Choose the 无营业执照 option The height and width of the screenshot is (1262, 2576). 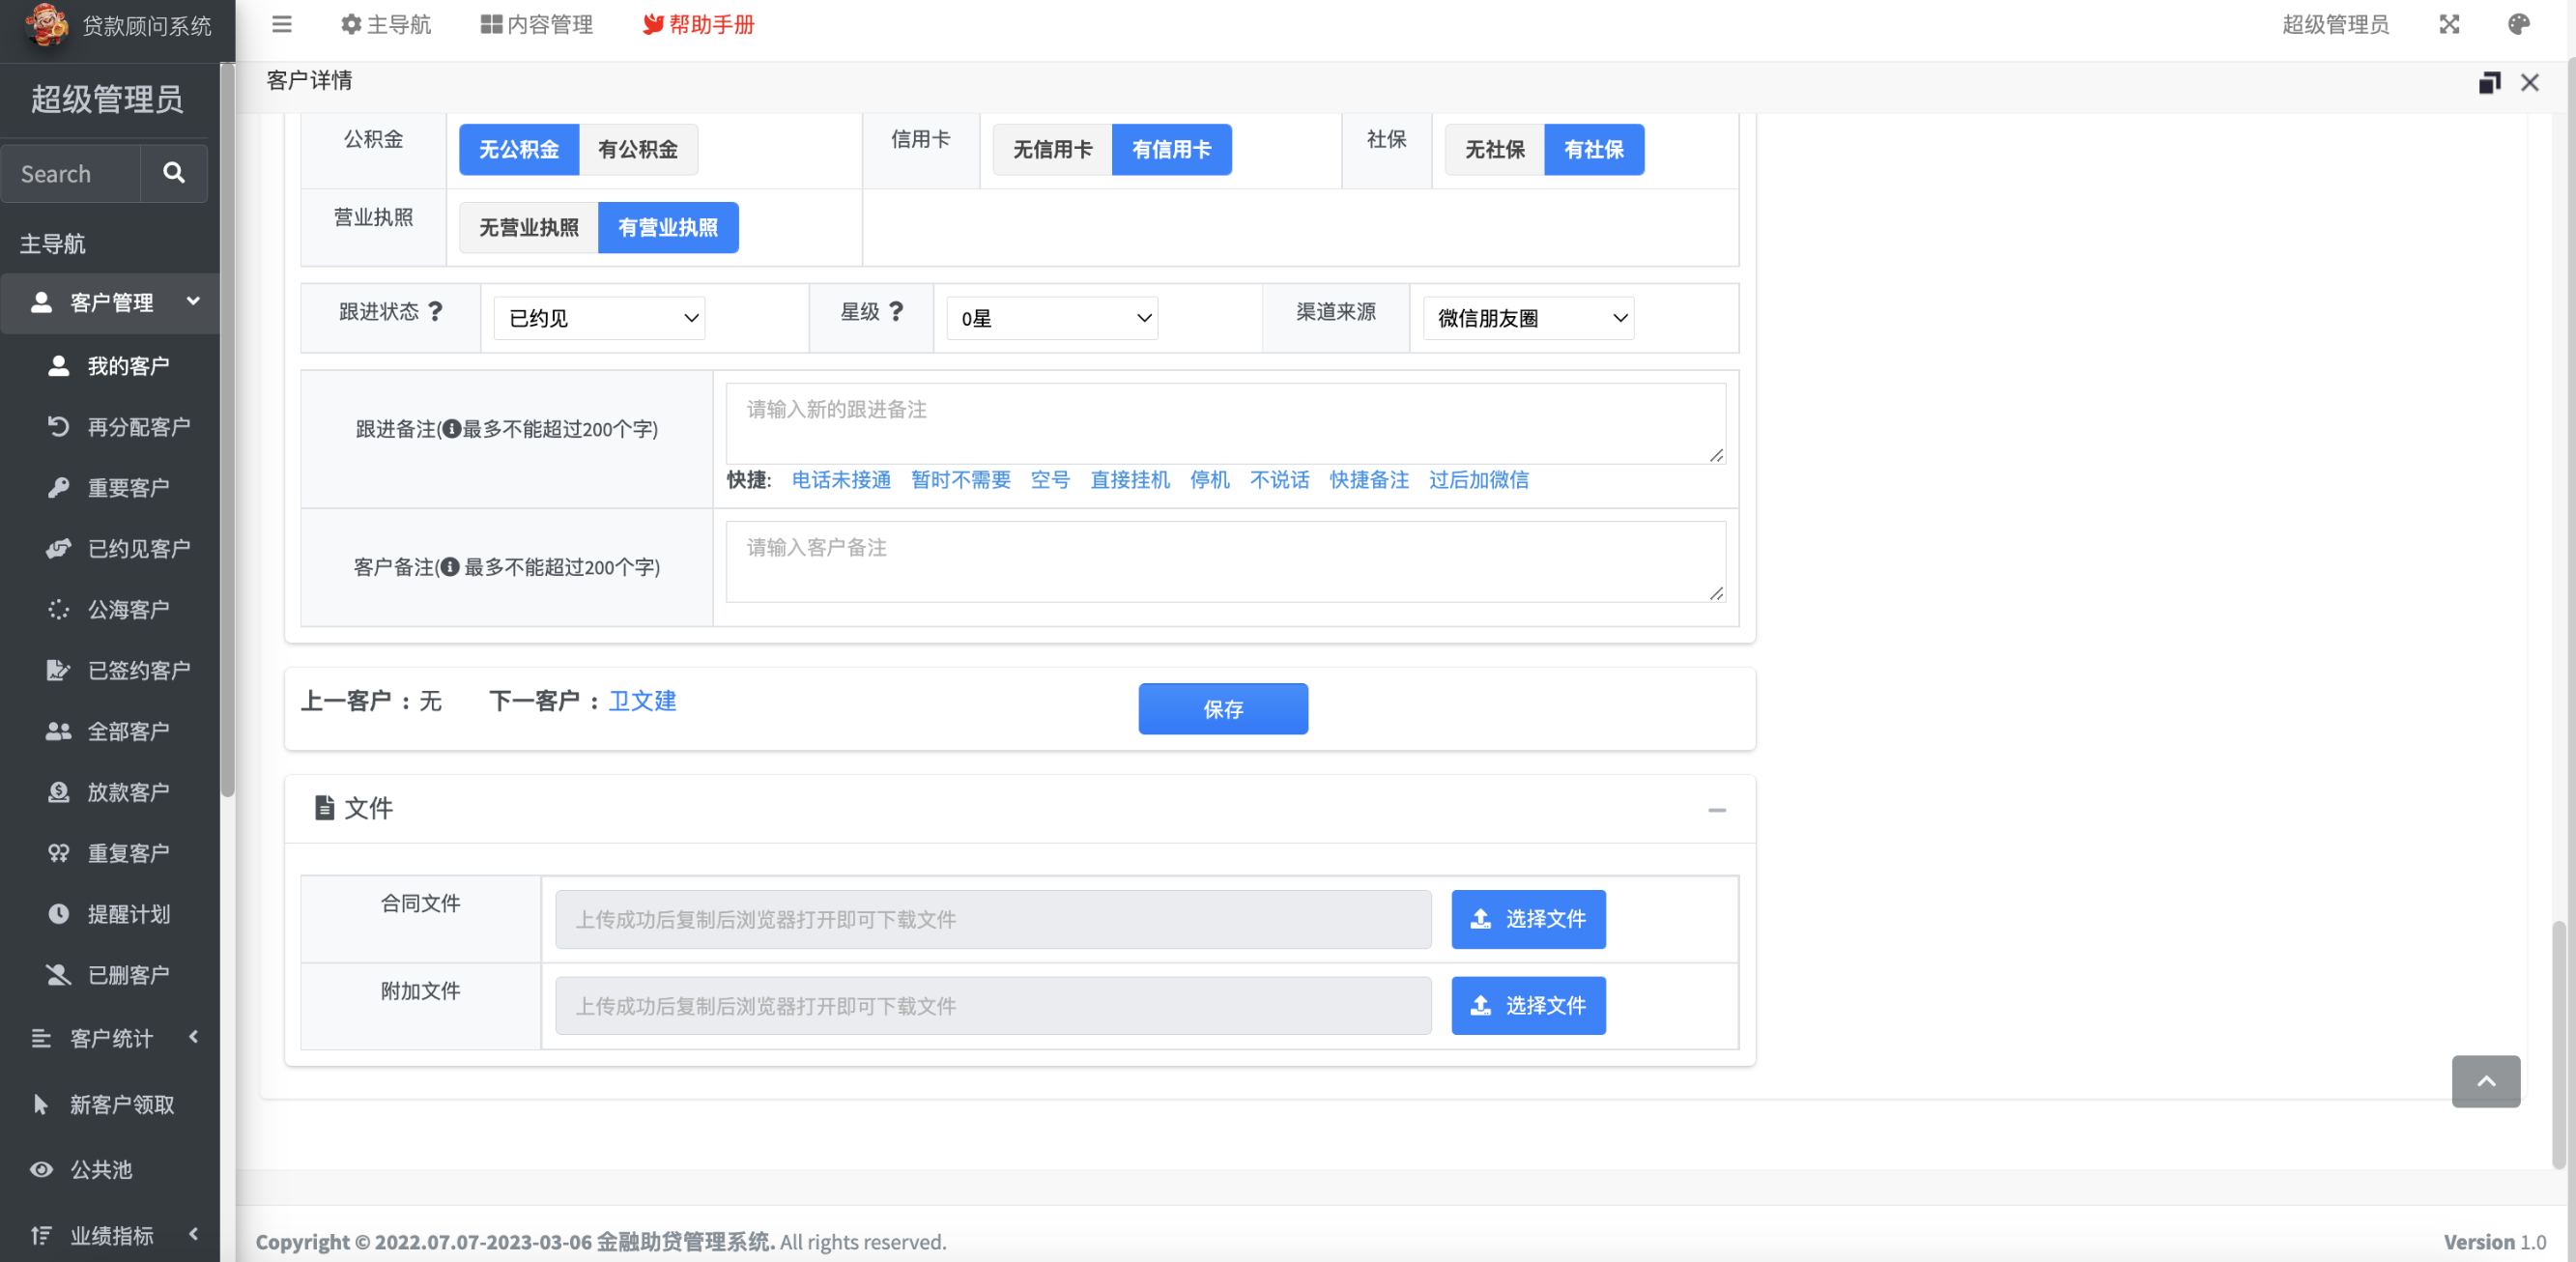[x=528, y=227]
